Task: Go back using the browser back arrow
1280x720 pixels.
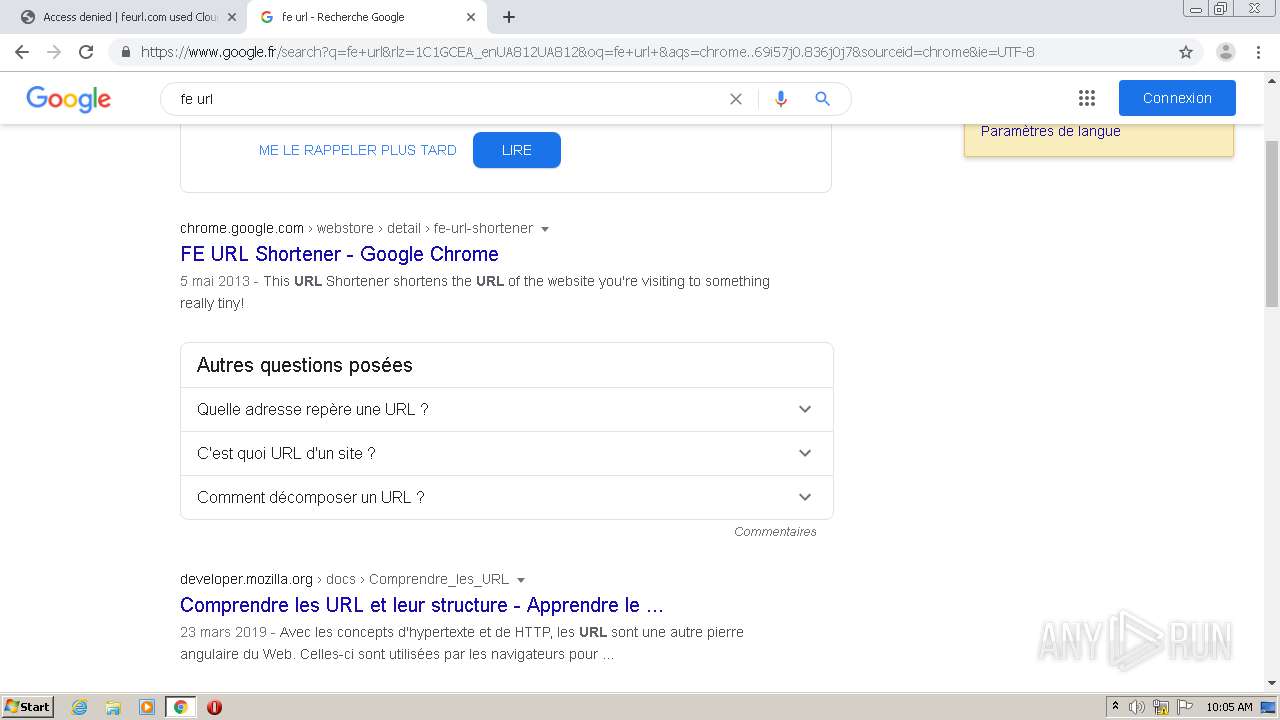Action: [x=22, y=52]
